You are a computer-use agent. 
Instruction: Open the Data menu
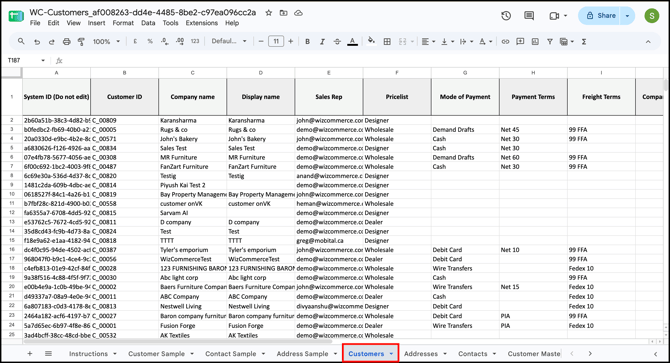(148, 23)
